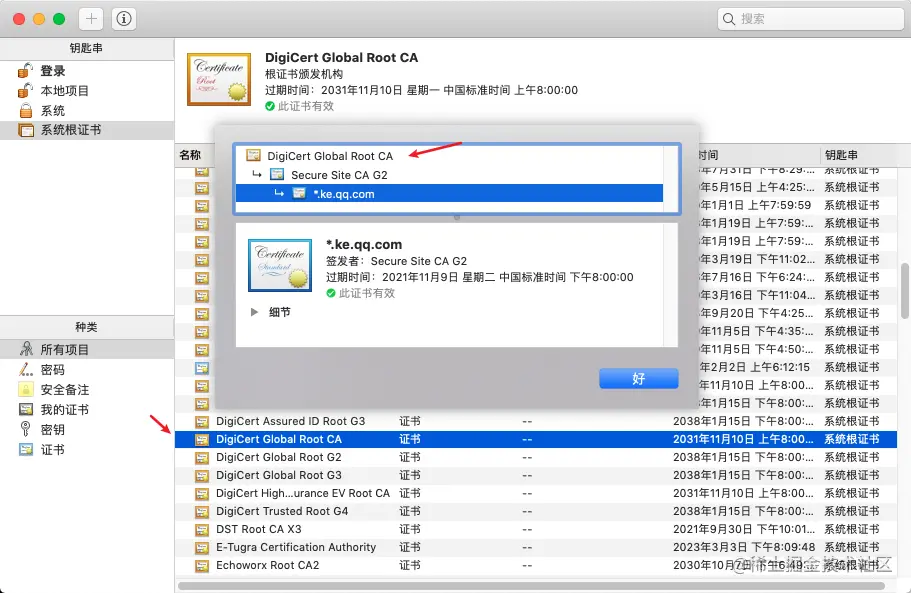
Task: Click the large root certificate thumbnail in header
Action: pos(219,80)
